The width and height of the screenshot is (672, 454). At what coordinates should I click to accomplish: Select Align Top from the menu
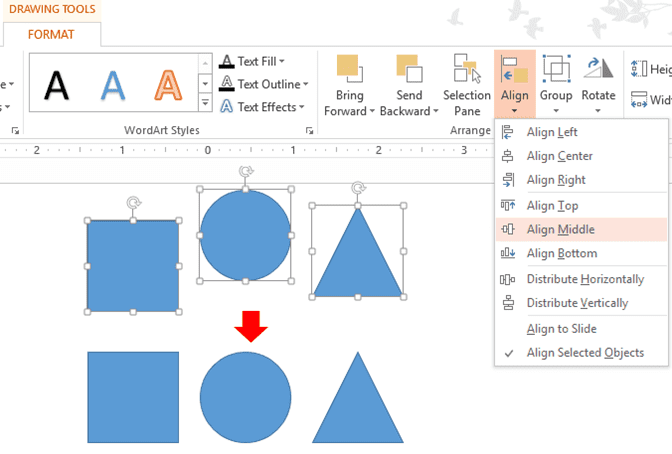coord(581,206)
